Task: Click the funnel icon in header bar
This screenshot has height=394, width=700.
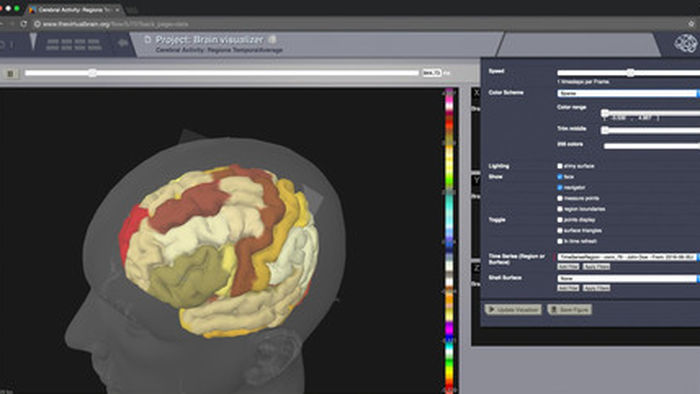Action: click(33, 42)
